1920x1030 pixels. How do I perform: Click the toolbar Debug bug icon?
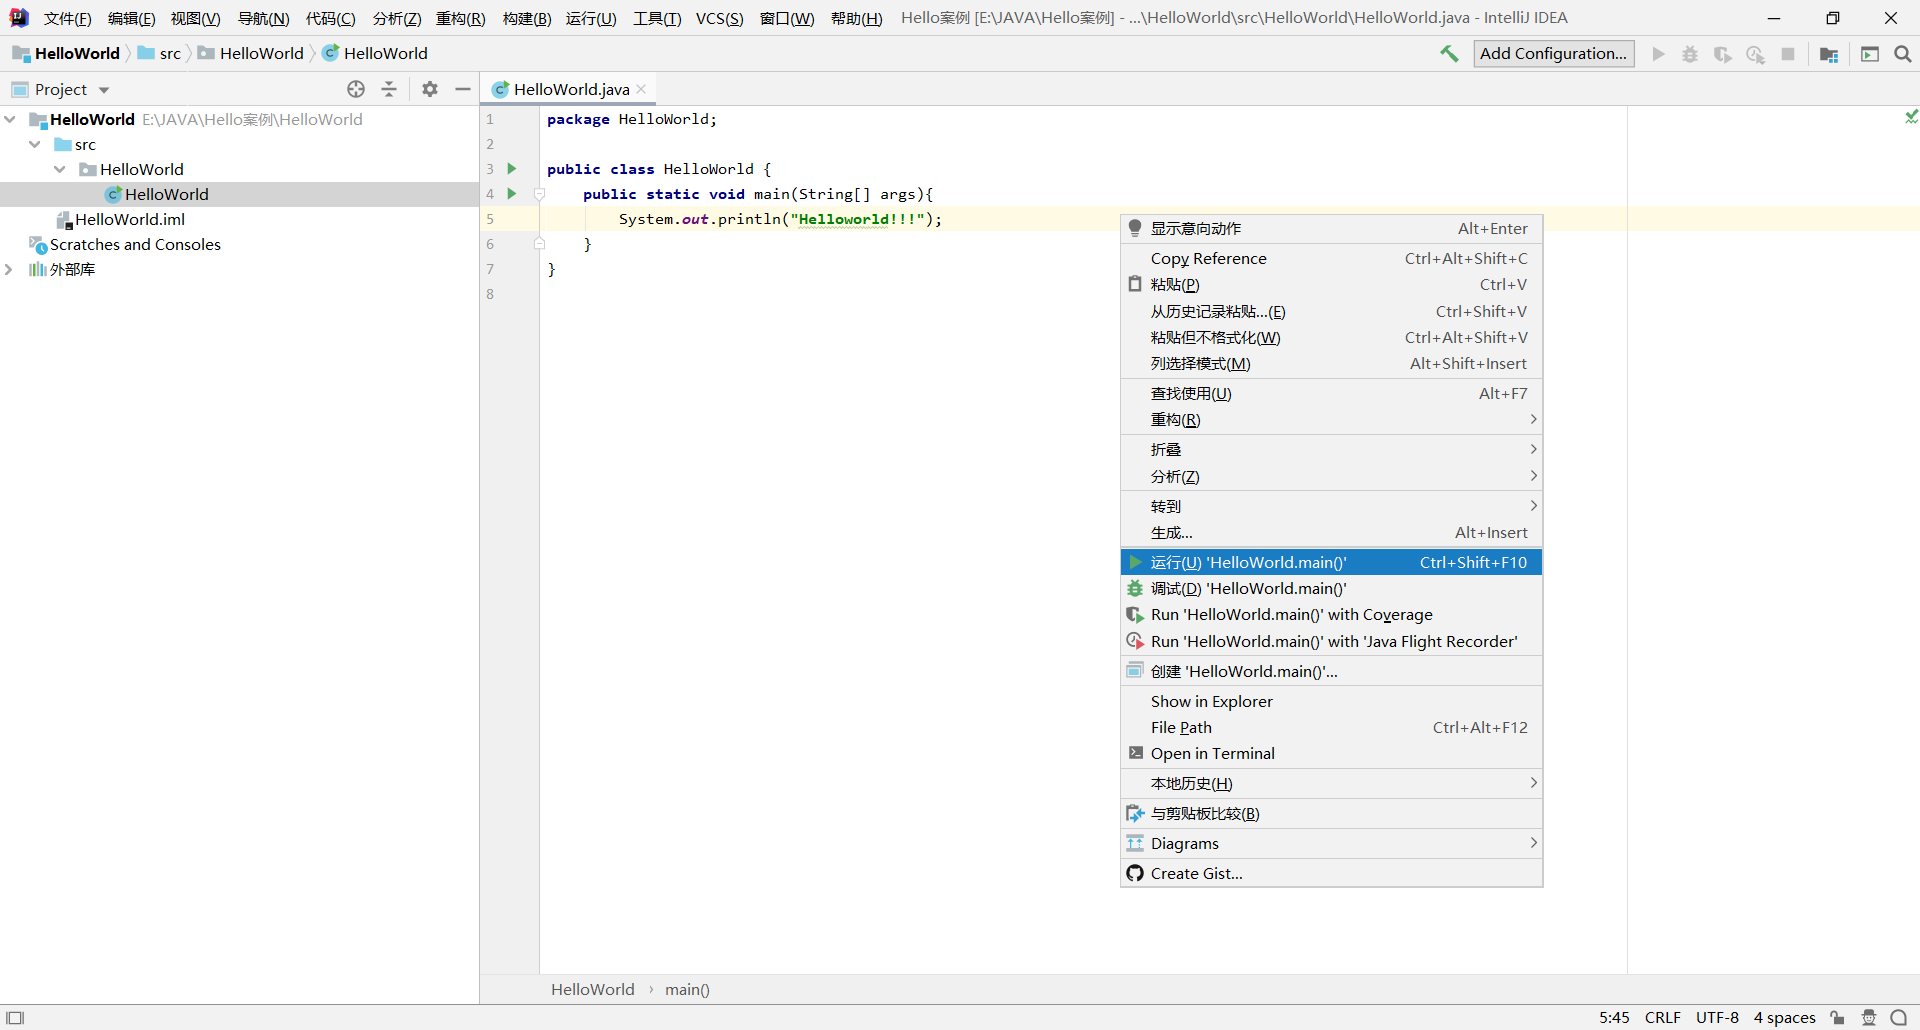[1690, 54]
